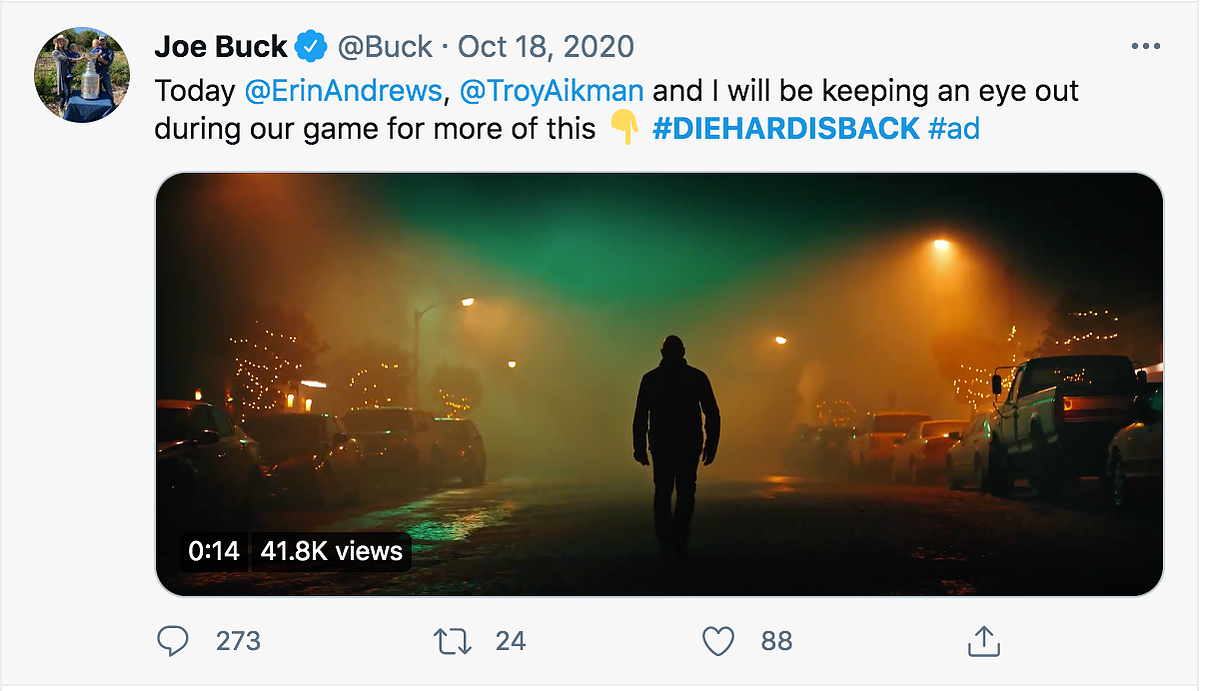
Task: Open the @TroyAikman mention link
Action: [551, 91]
